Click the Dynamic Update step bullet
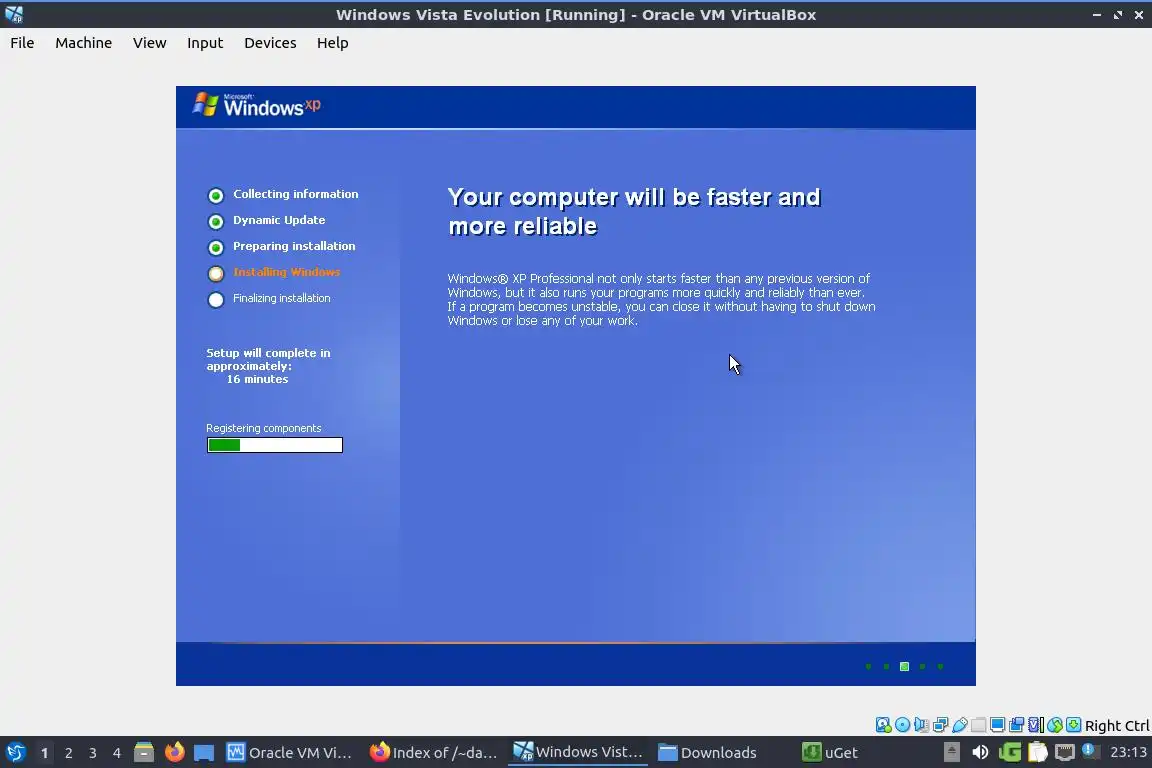The image size is (1152, 768). [x=215, y=221]
